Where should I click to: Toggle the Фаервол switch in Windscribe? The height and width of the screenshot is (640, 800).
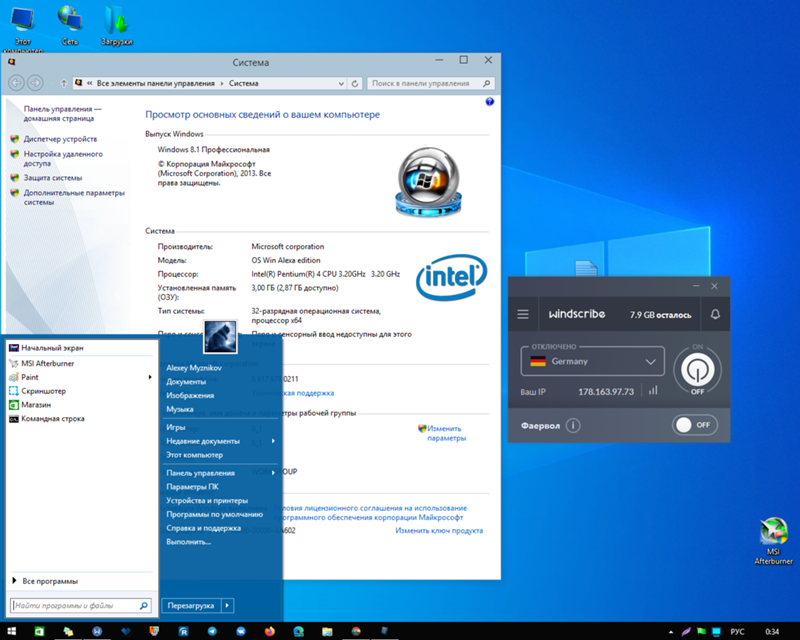coord(694,425)
